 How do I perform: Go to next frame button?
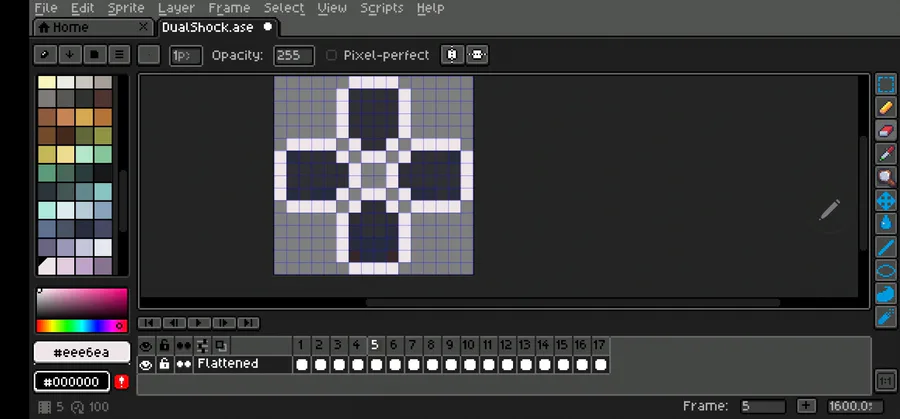coord(224,323)
